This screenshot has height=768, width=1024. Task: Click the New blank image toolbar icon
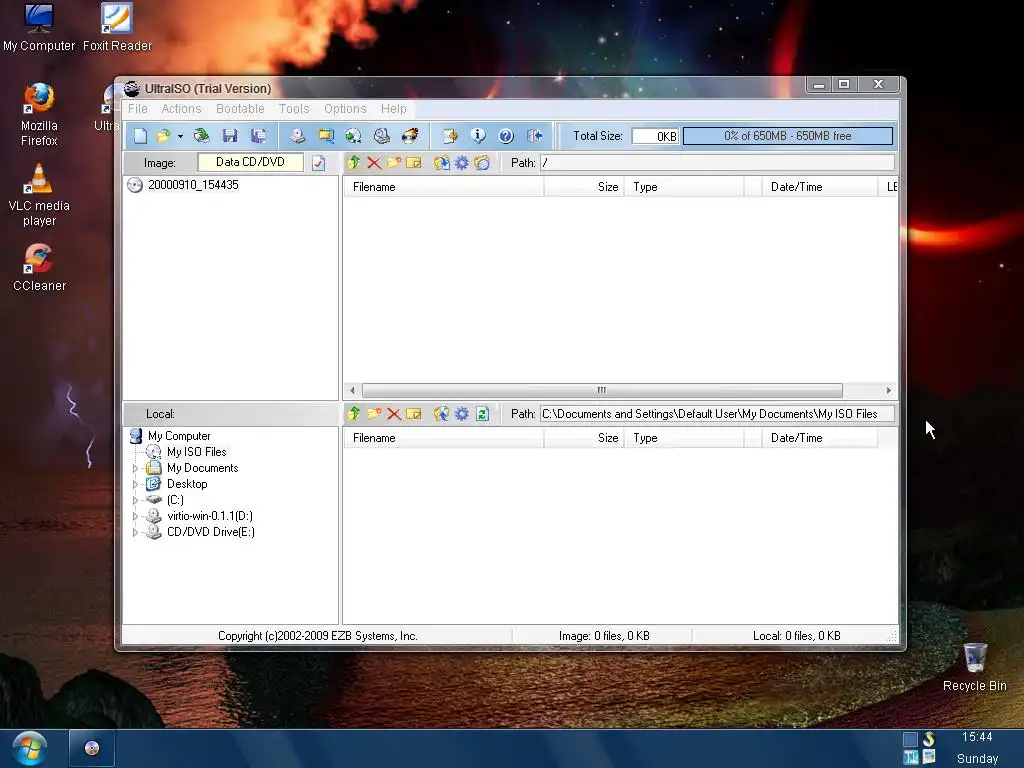point(140,136)
